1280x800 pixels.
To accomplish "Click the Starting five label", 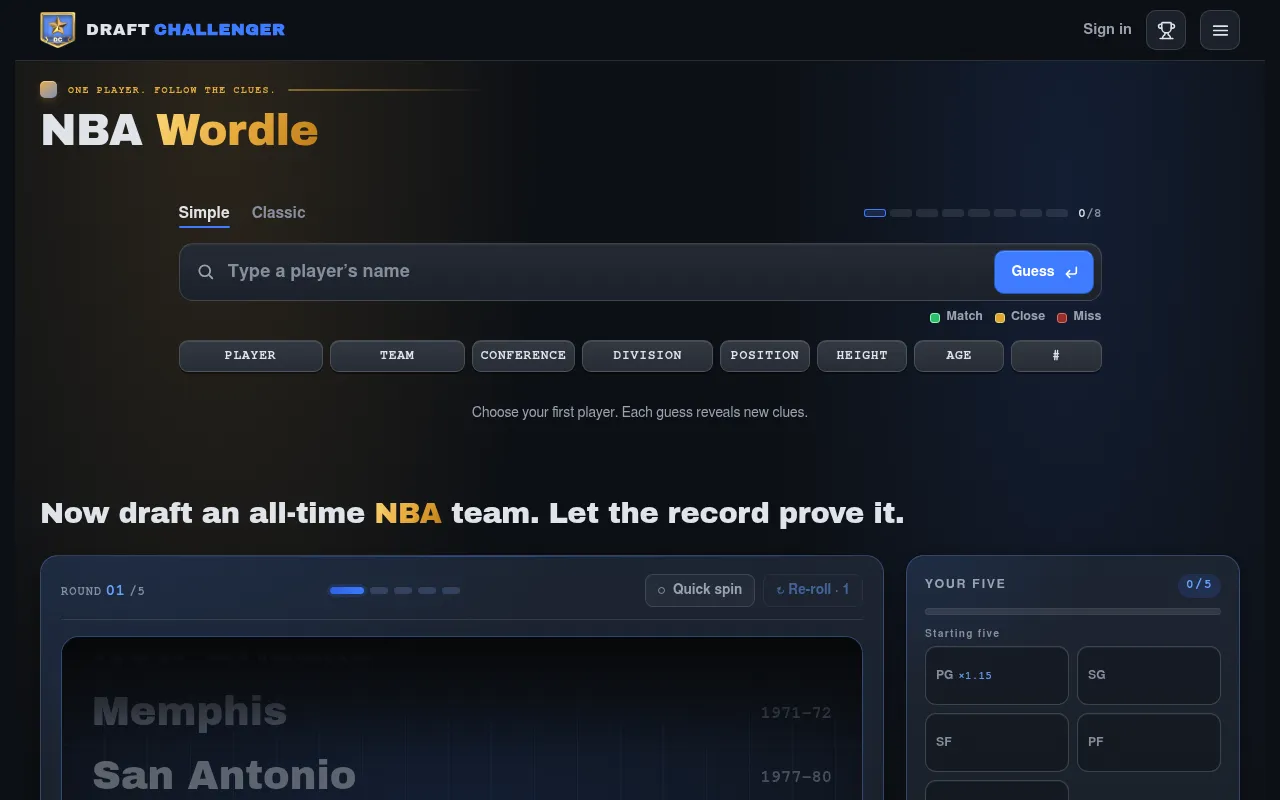I will click(x=962, y=633).
